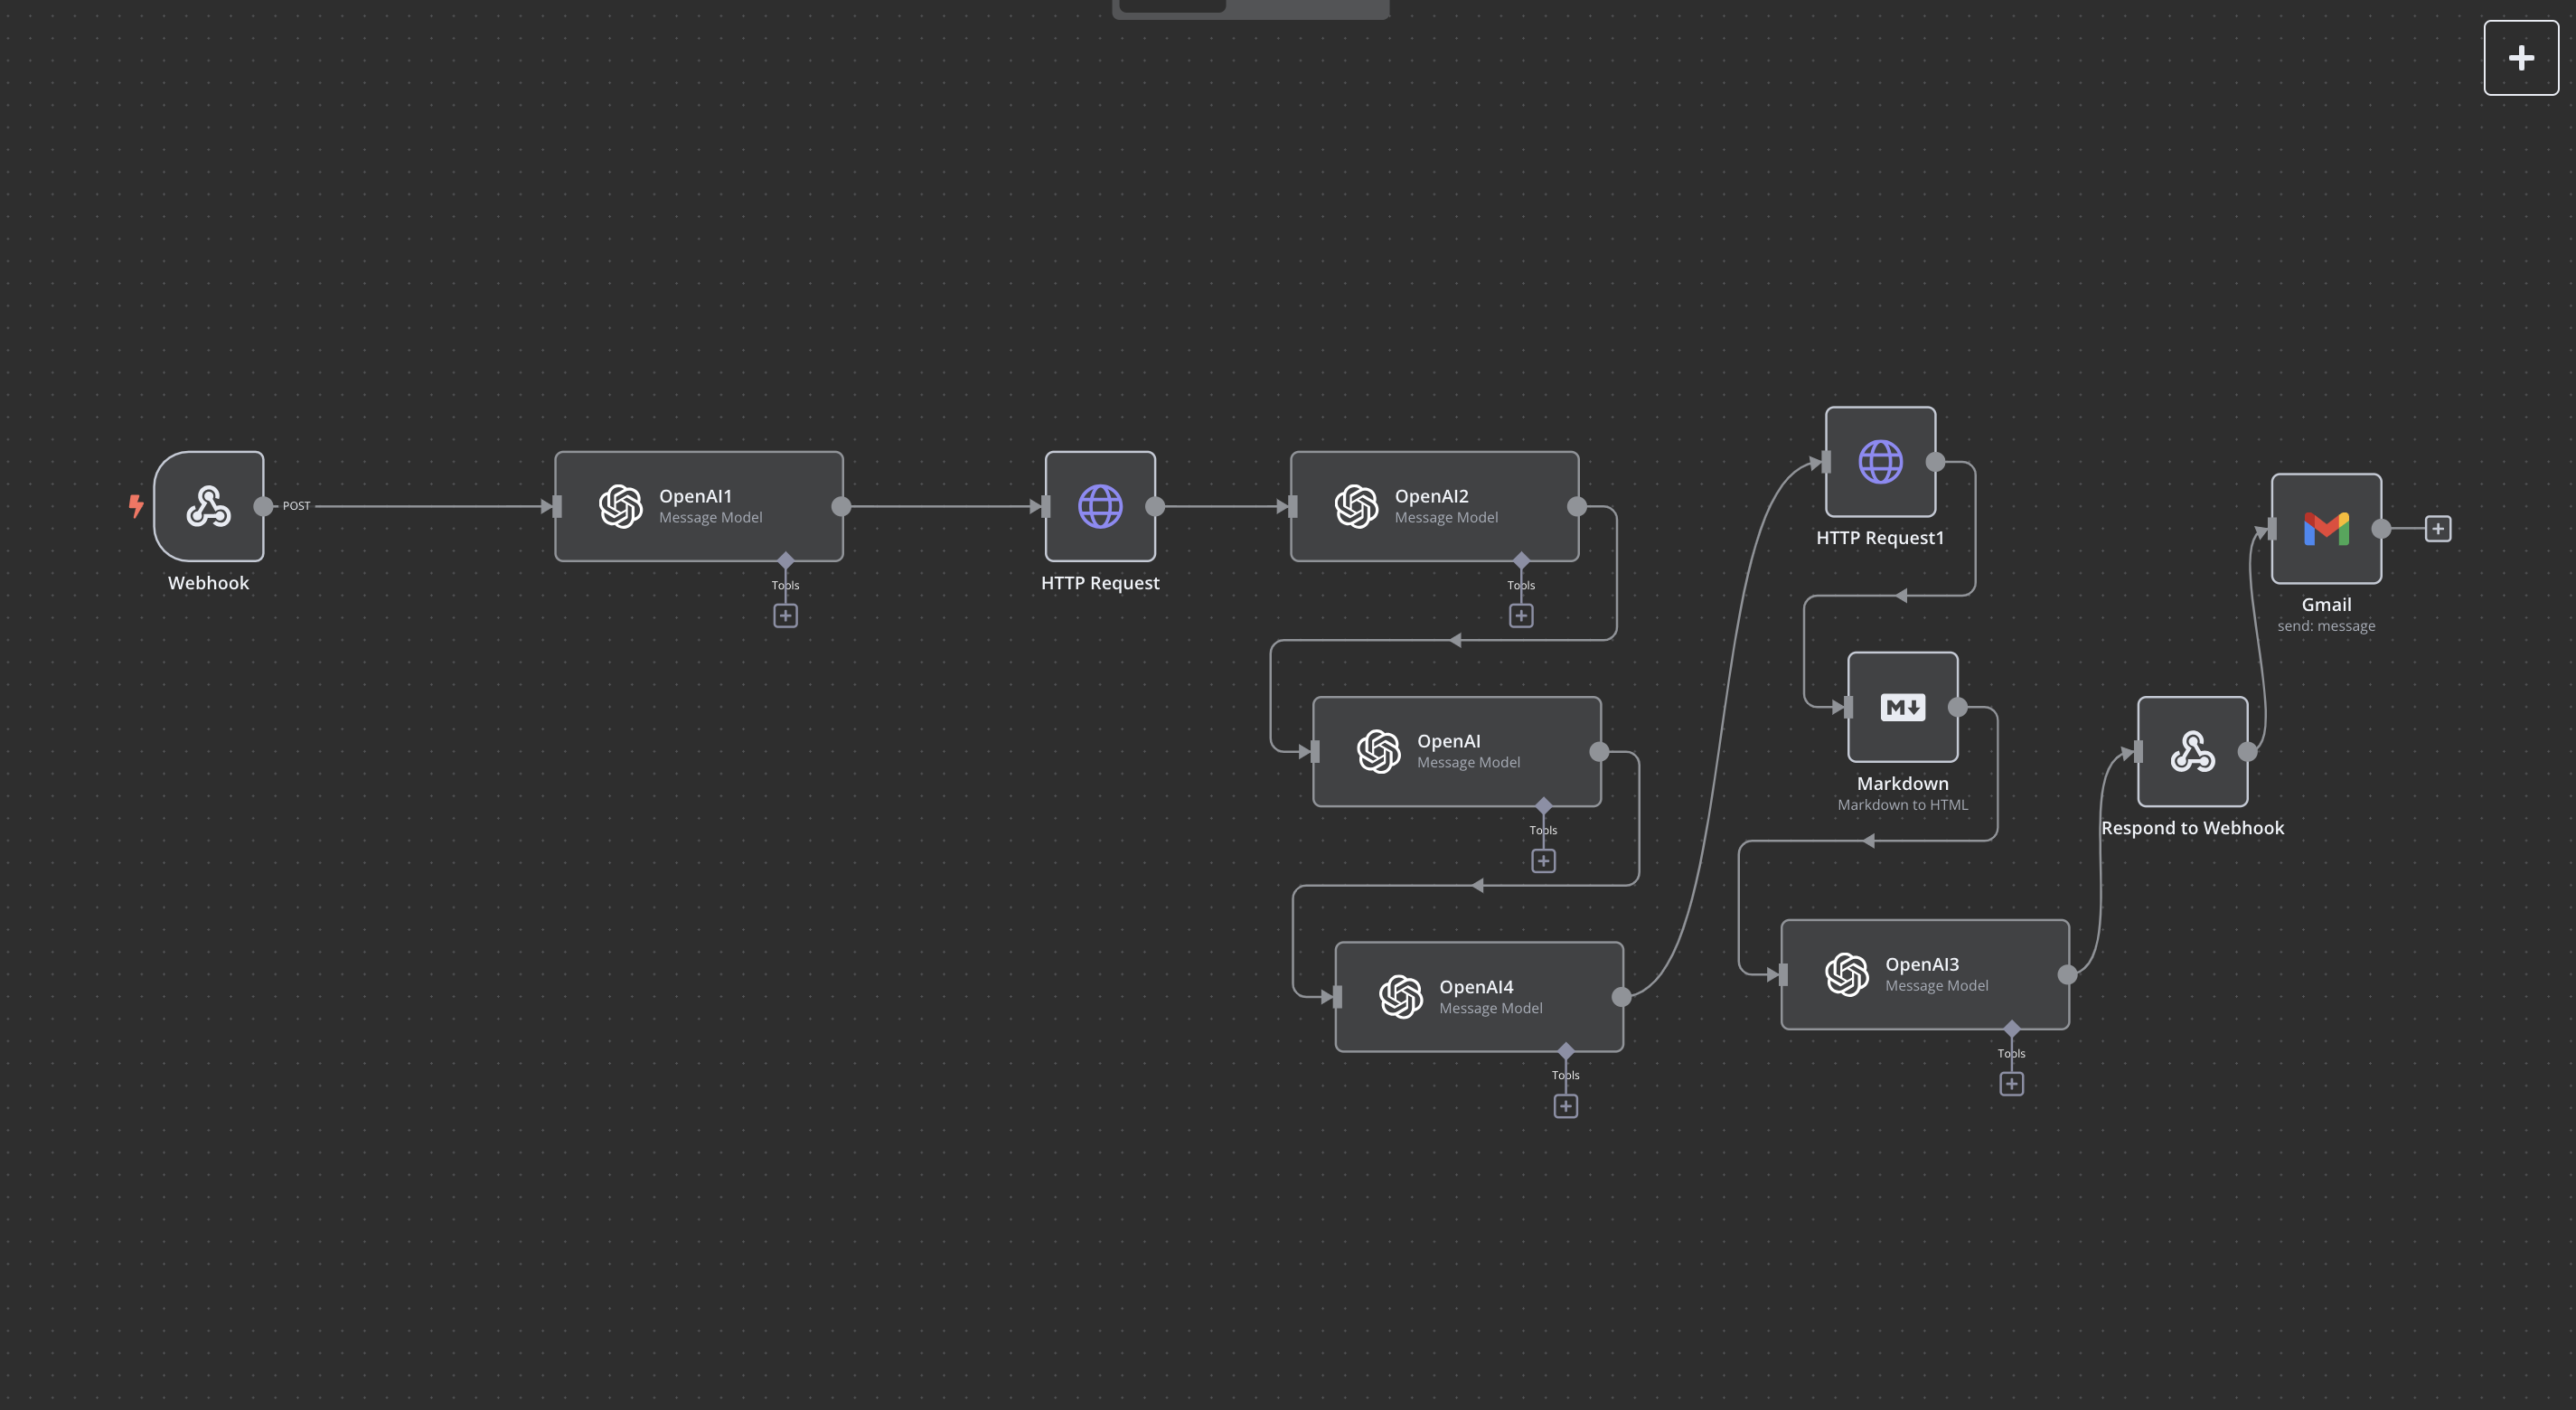Select the HTTP Request globe node
The height and width of the screenshot is (1410, 2576).
tap(1100, 506)
